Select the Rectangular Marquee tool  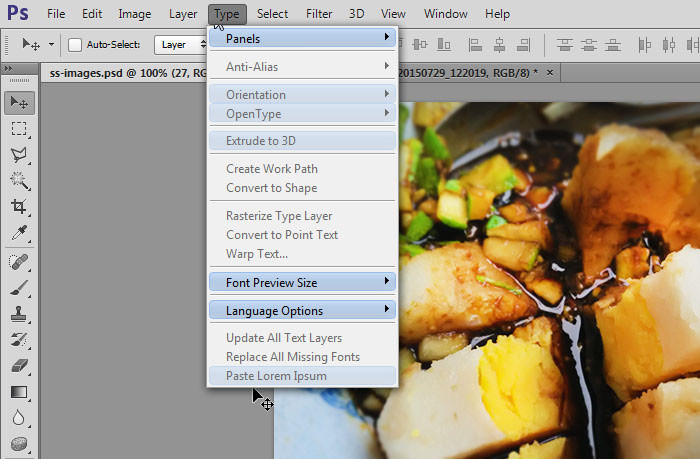[x=19, y=128]
